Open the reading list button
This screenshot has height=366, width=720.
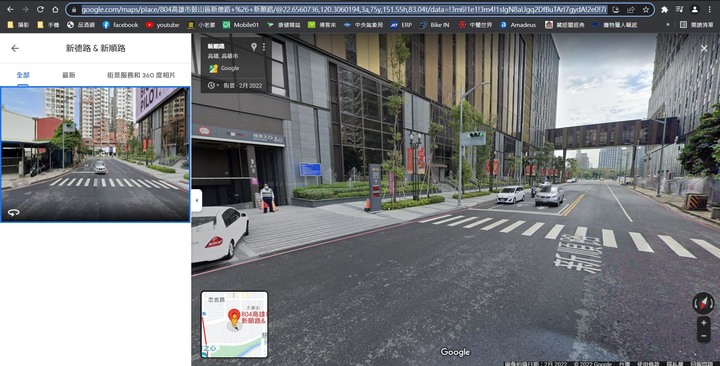(x=697, y=25)
